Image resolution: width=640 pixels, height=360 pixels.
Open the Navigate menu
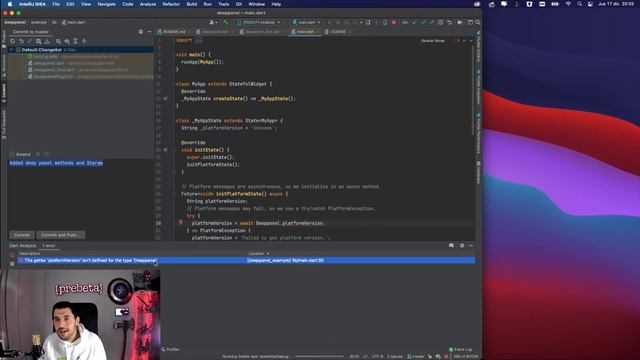point(107,4)
